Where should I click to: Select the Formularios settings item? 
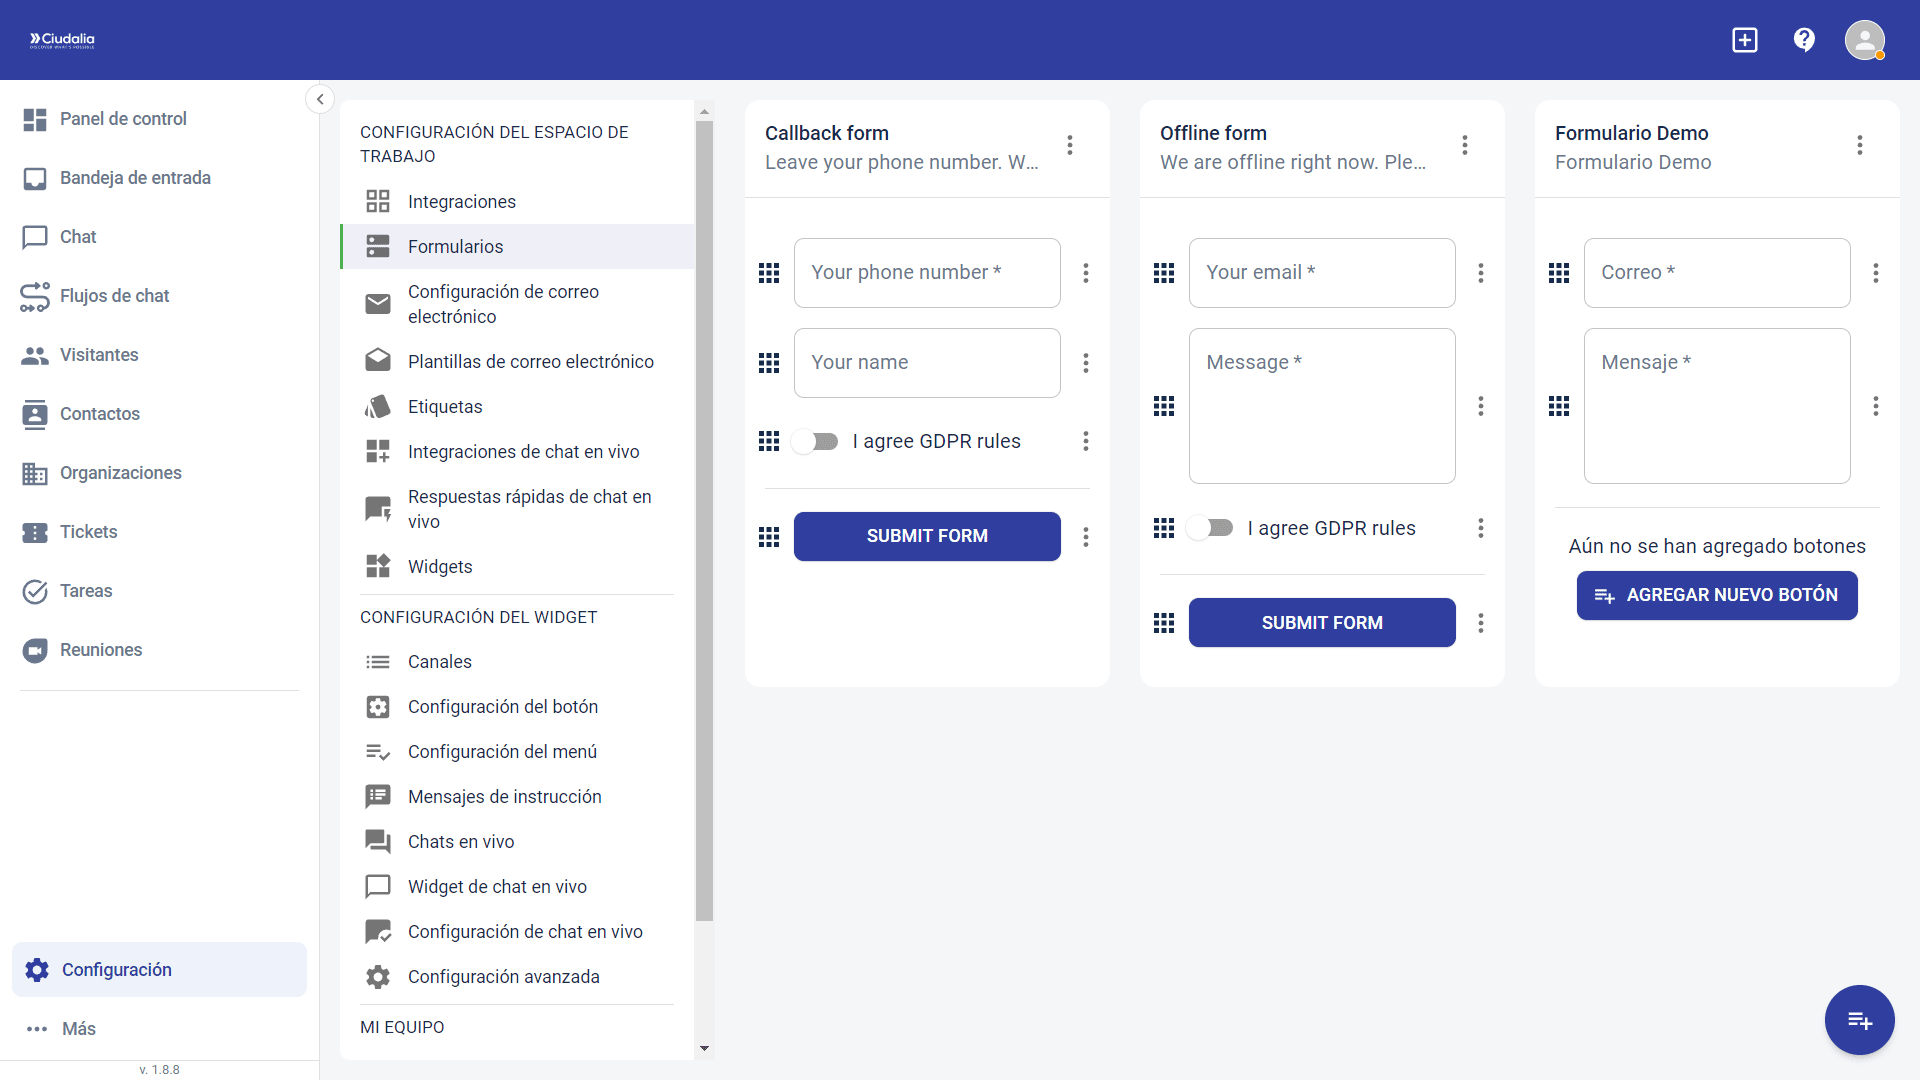455,246
